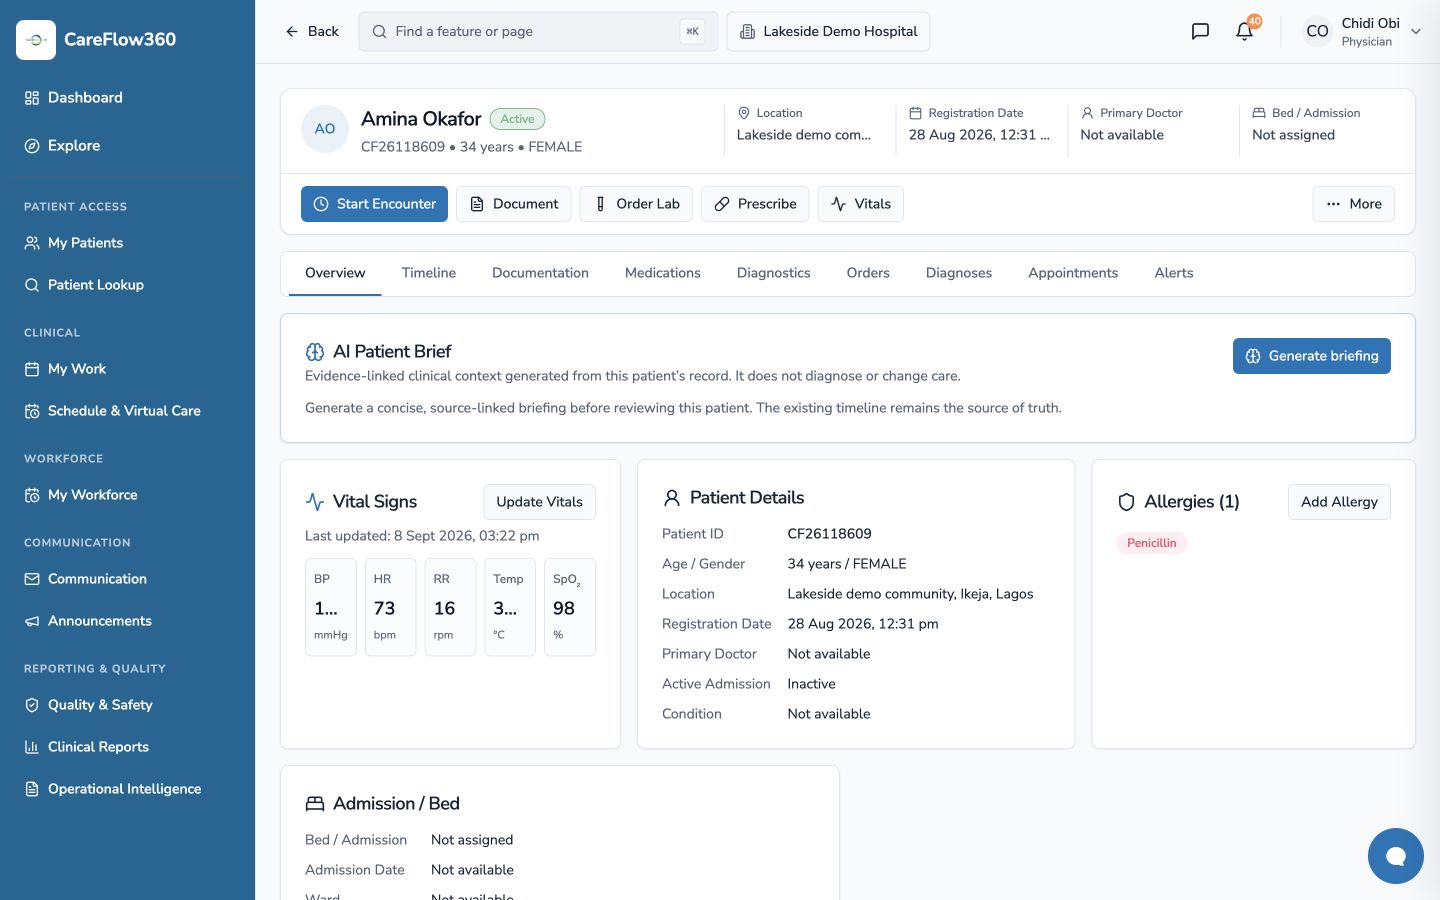1440x900 pixels.
Task: Open Schedule & Virtual Care
Action: (128, 411)
